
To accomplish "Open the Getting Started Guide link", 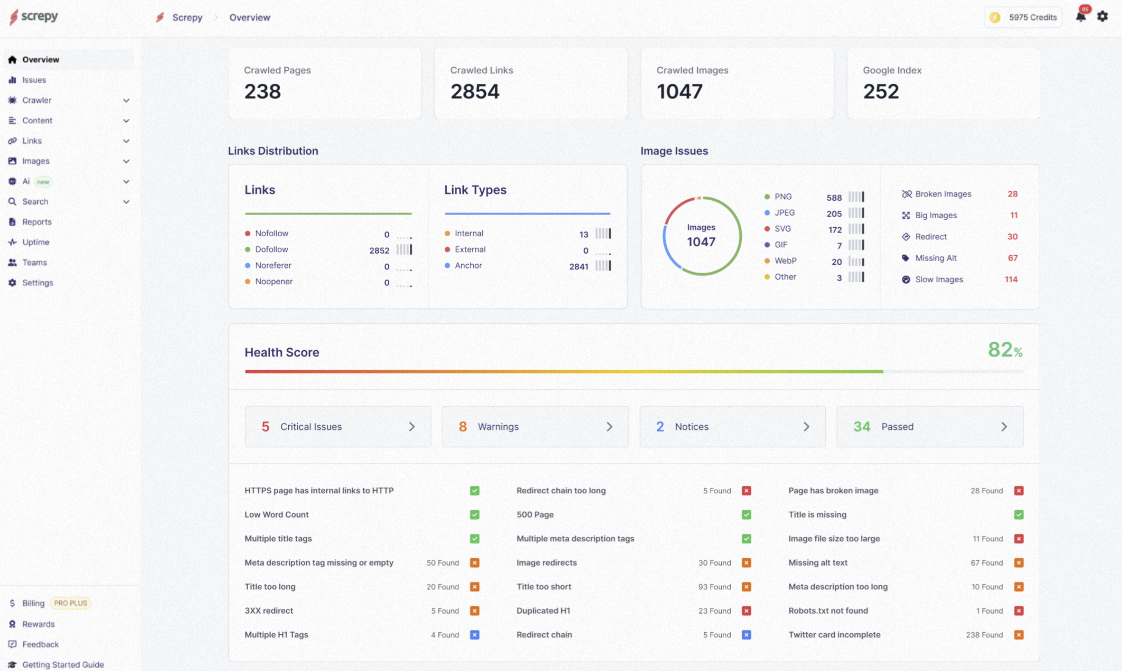I will (x=62, y=664).
